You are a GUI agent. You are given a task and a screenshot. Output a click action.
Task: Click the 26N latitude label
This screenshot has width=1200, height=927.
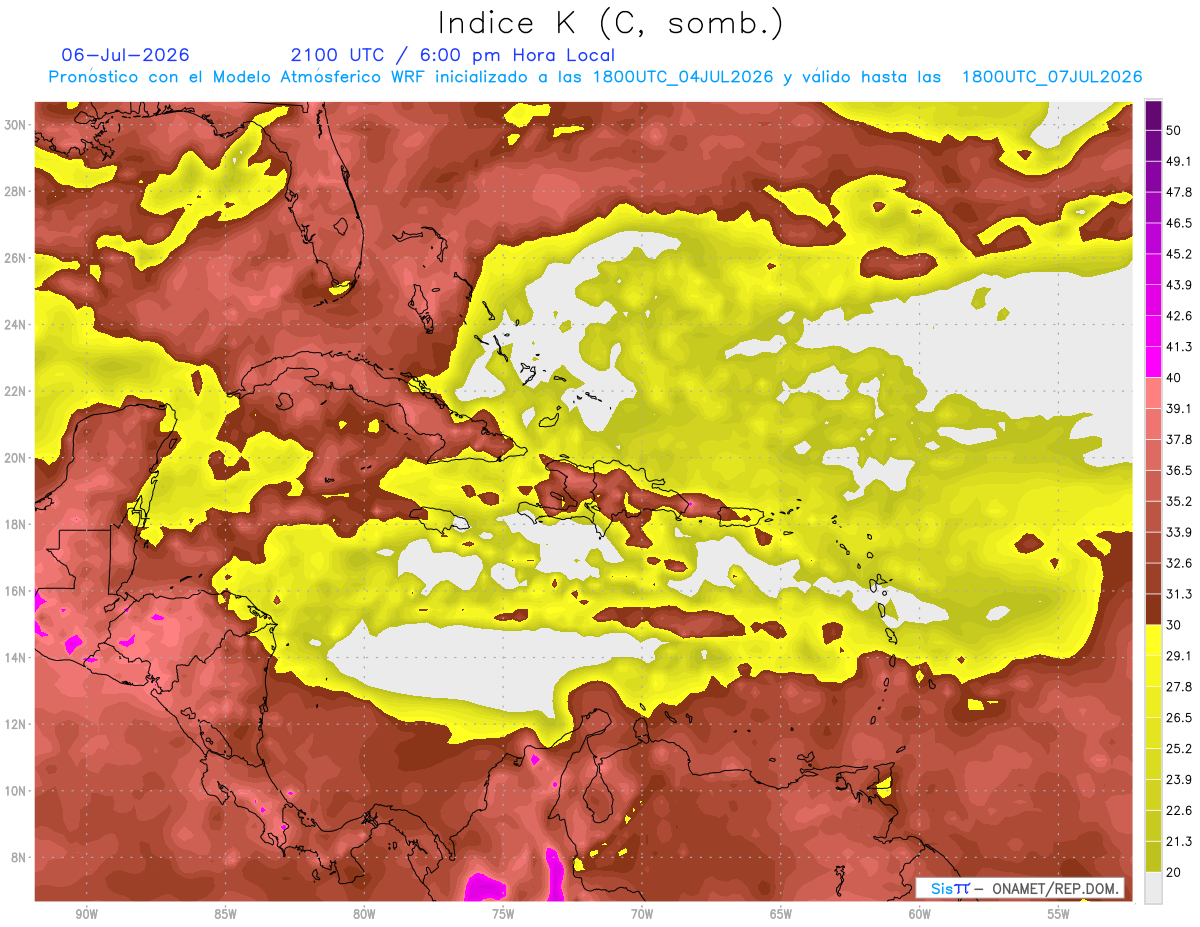17,258
